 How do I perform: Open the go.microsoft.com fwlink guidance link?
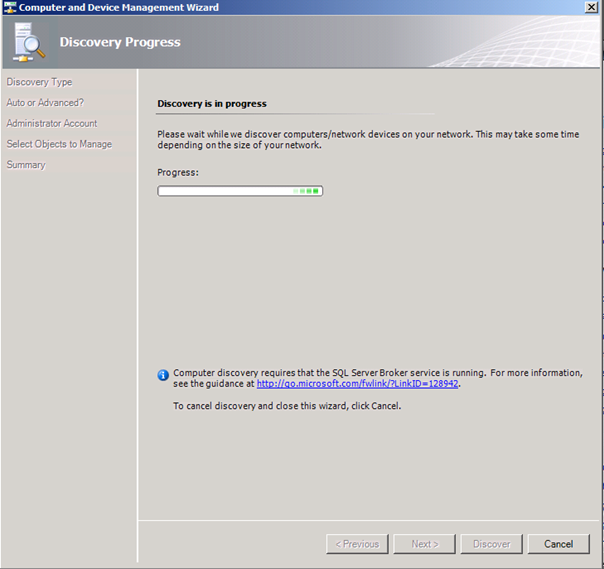(x=357, y=384)
